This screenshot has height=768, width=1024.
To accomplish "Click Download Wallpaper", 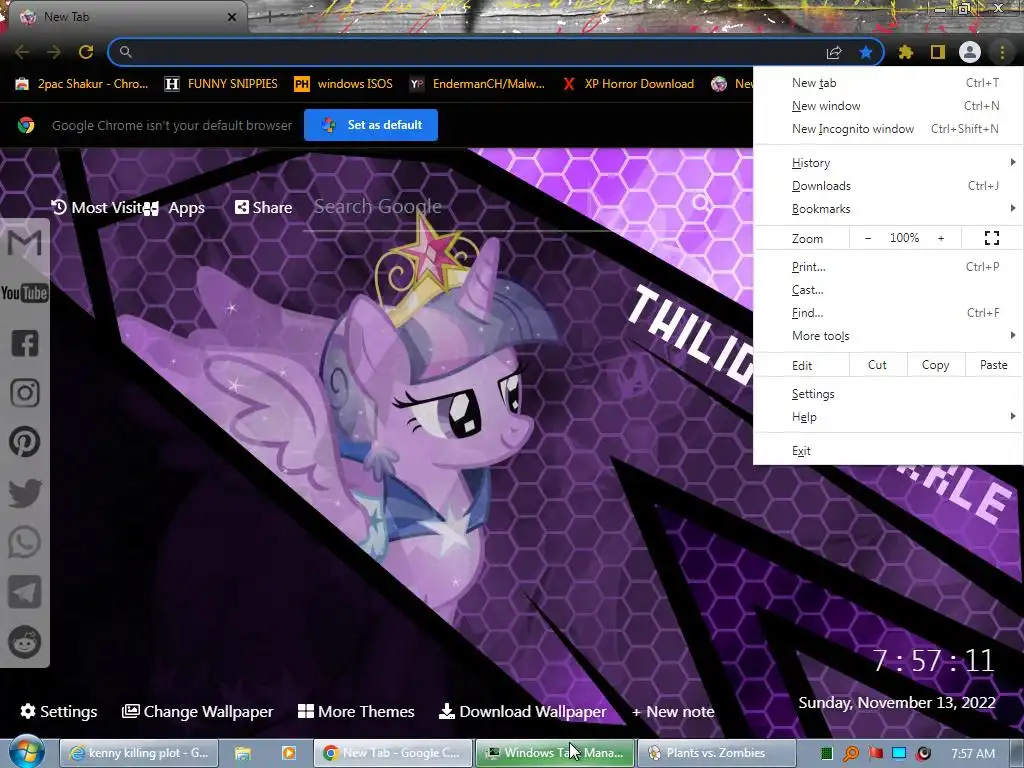I will click(x=522, y=711).
